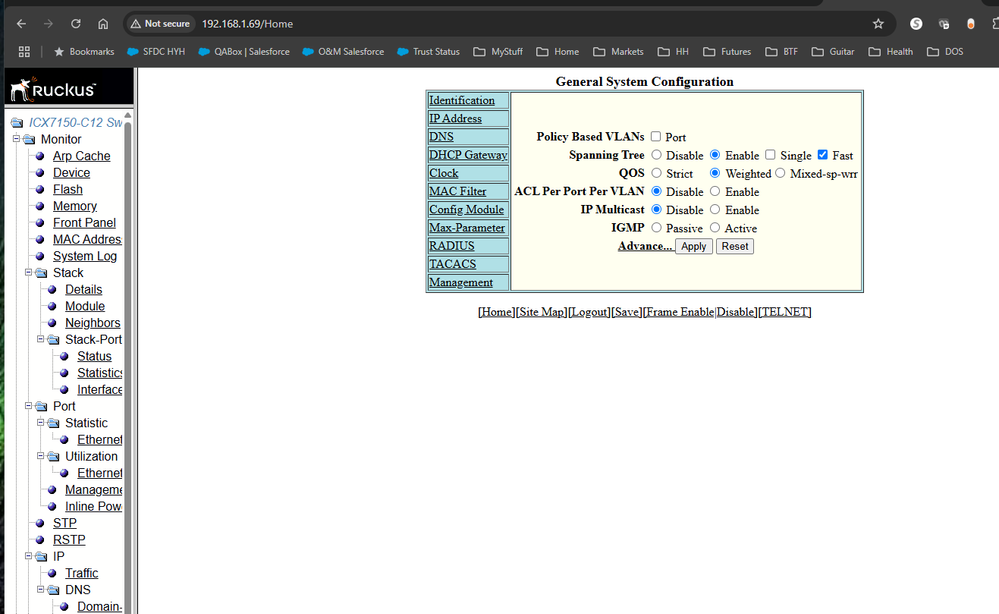Viewport: 999px width, 614px height.
Task: Click the browser home icon
Action: tap(104, 22)
